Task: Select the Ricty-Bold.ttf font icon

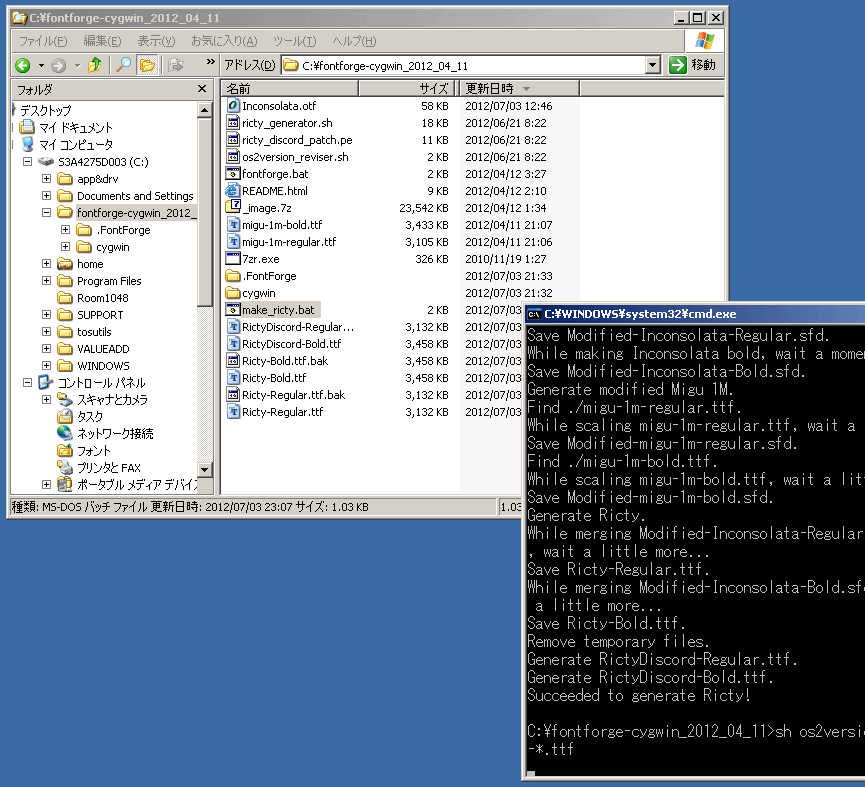Action: click(233, 378)
